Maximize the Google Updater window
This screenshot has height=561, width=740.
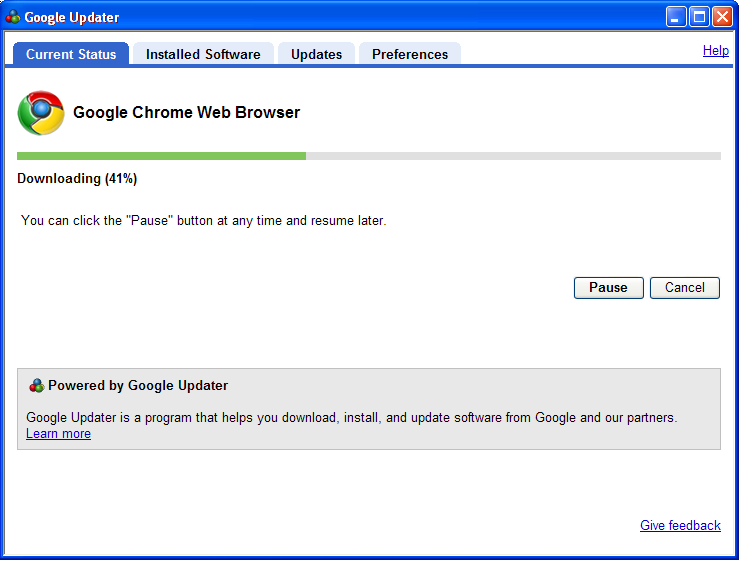[x=699, y=17]
